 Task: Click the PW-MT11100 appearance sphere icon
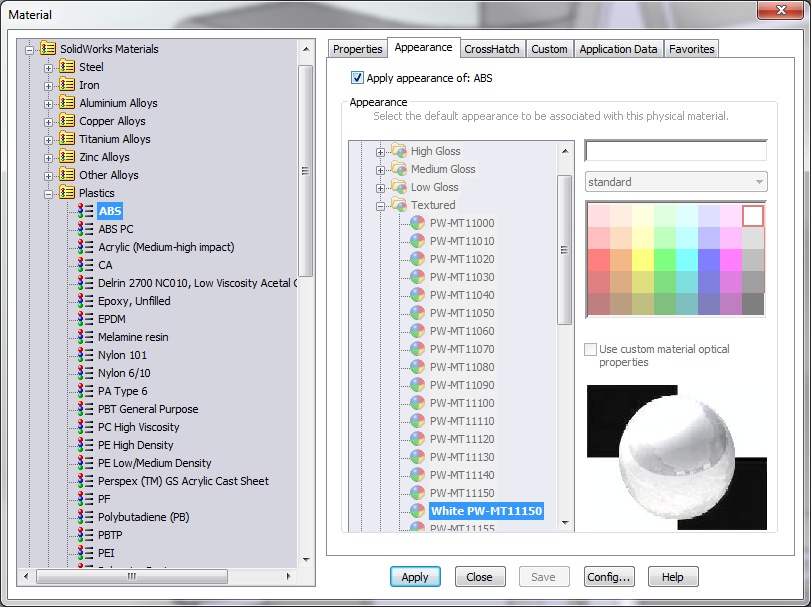417,403
